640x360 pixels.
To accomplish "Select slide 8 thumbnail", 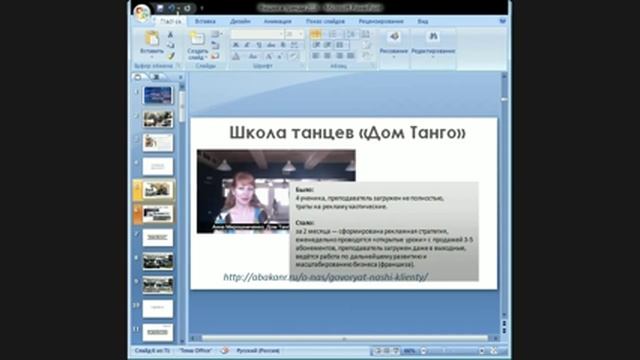I will pyautogui.click(x=158, y=261).
